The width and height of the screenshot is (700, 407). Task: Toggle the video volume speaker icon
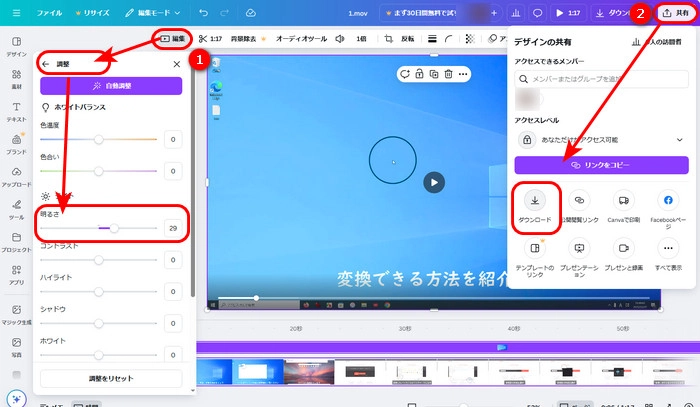(x=340, y=39)
